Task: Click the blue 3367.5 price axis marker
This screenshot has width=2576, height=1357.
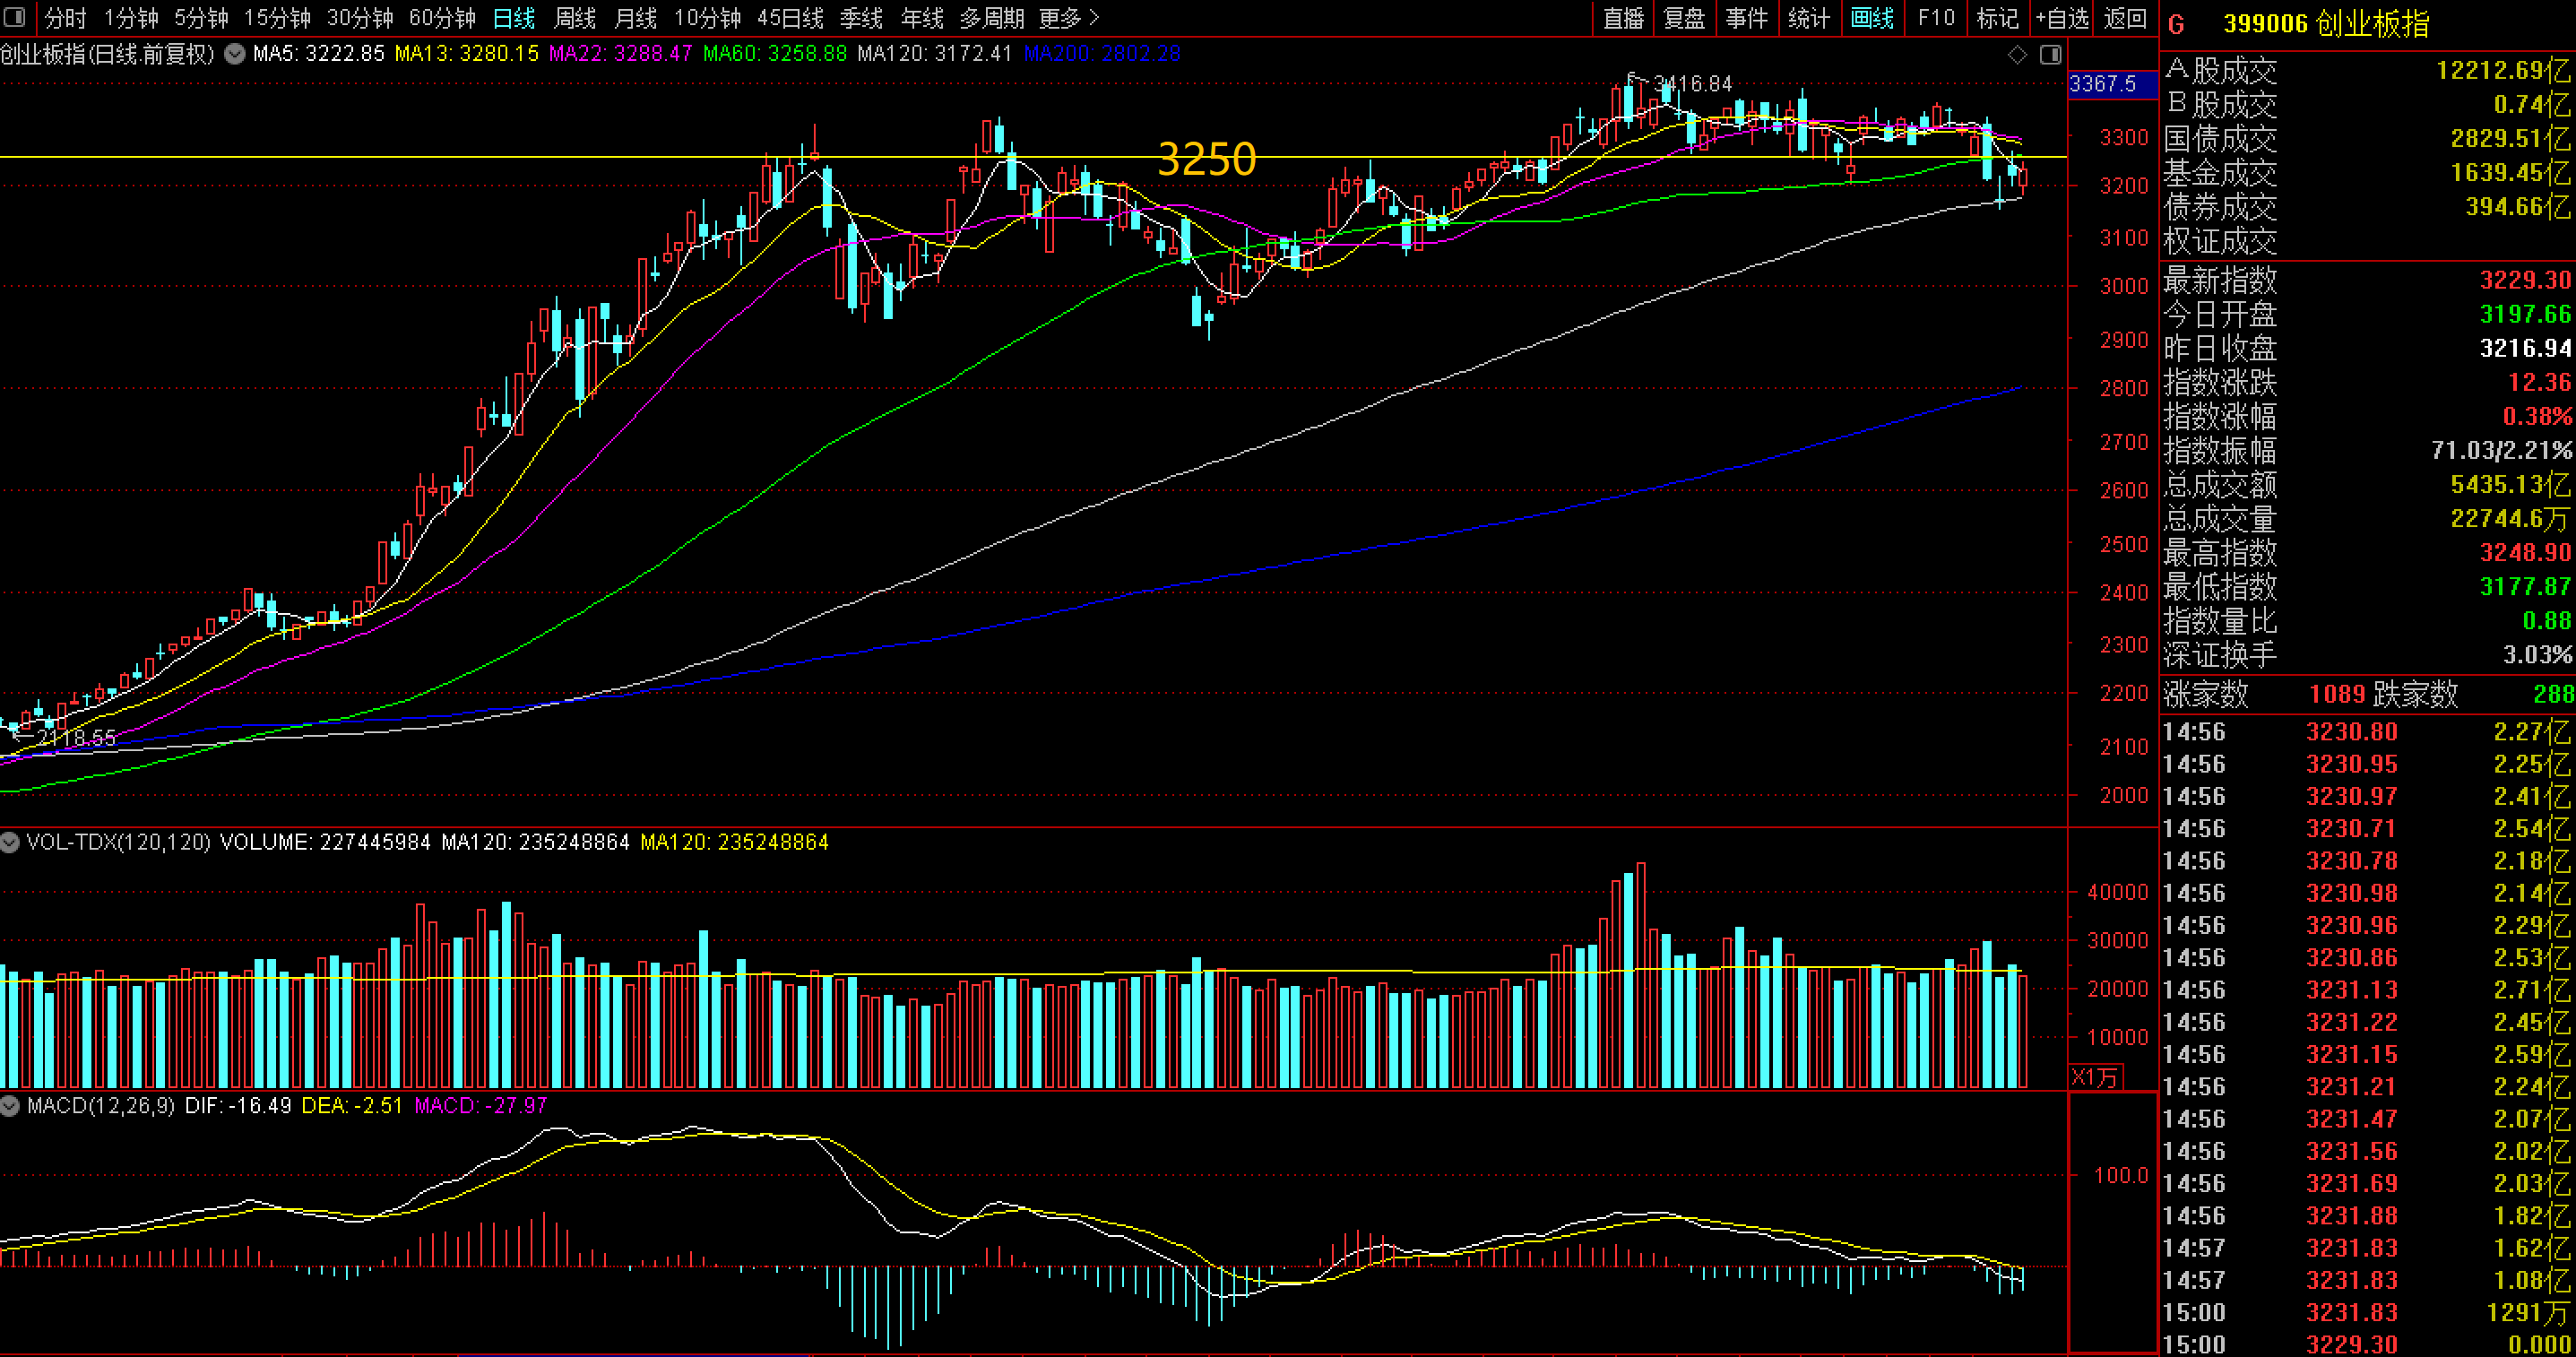Action: coord(2102,84)
